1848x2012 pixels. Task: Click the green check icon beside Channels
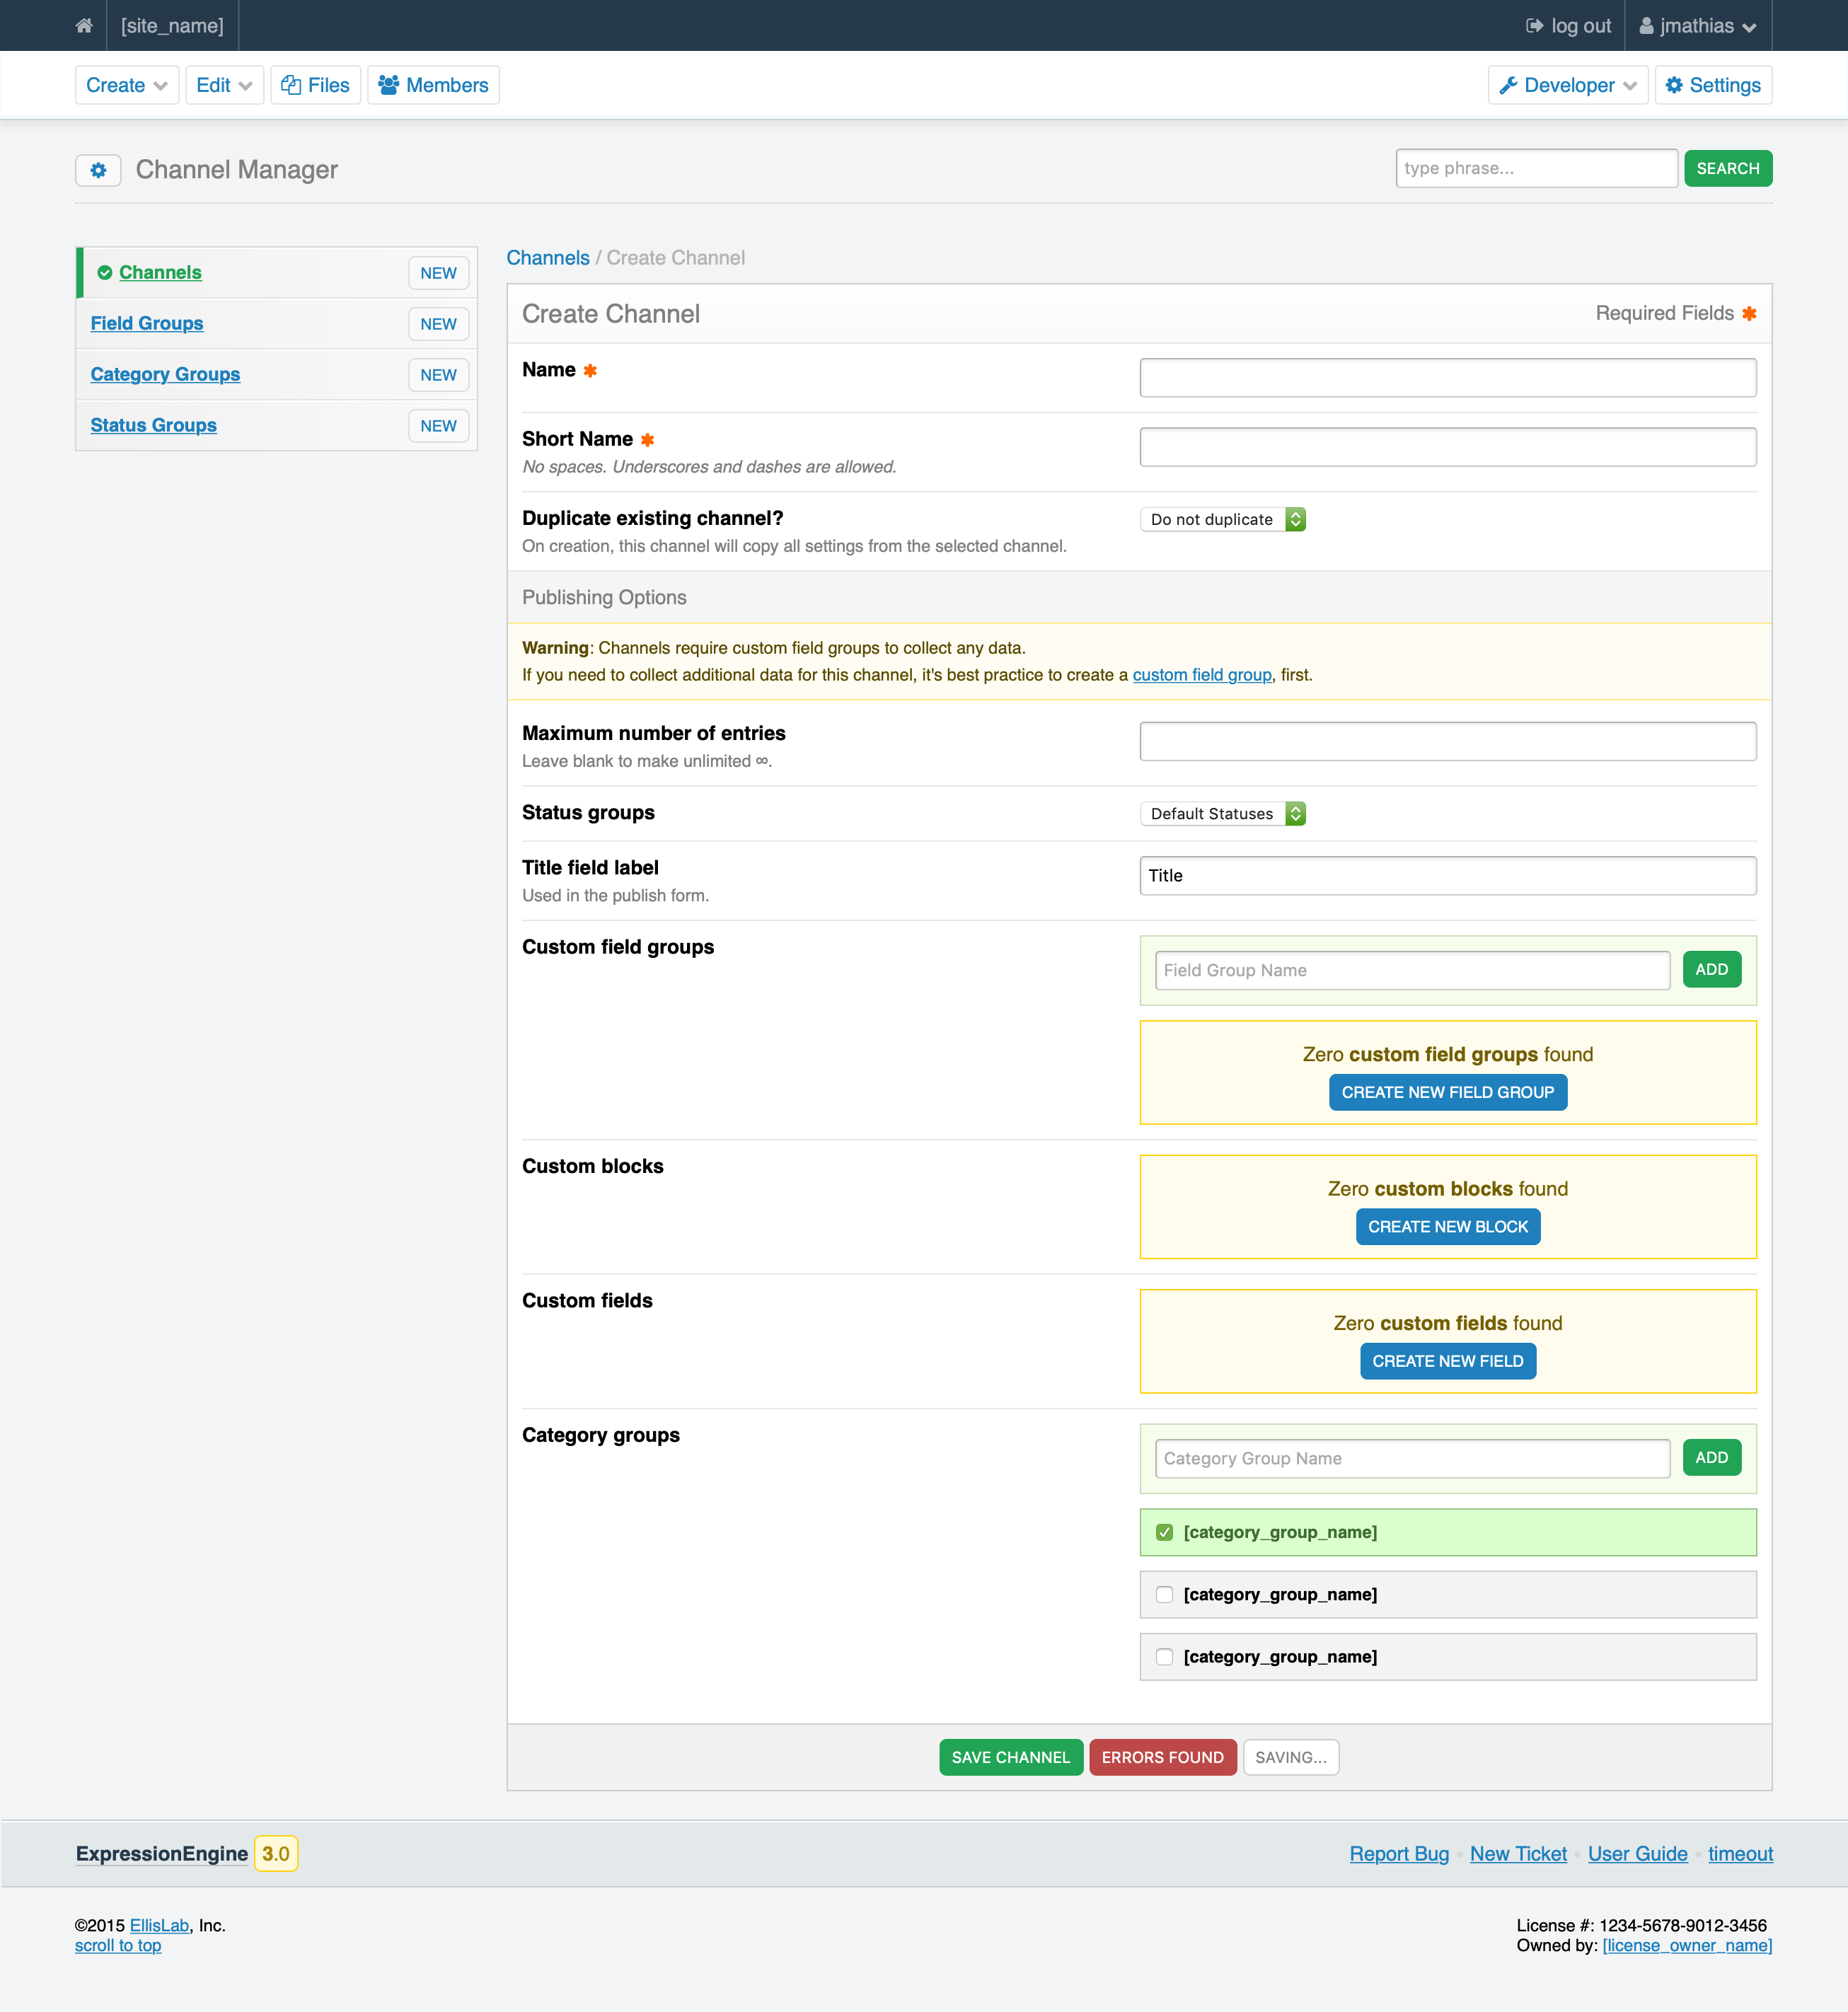tap(104, 272)
